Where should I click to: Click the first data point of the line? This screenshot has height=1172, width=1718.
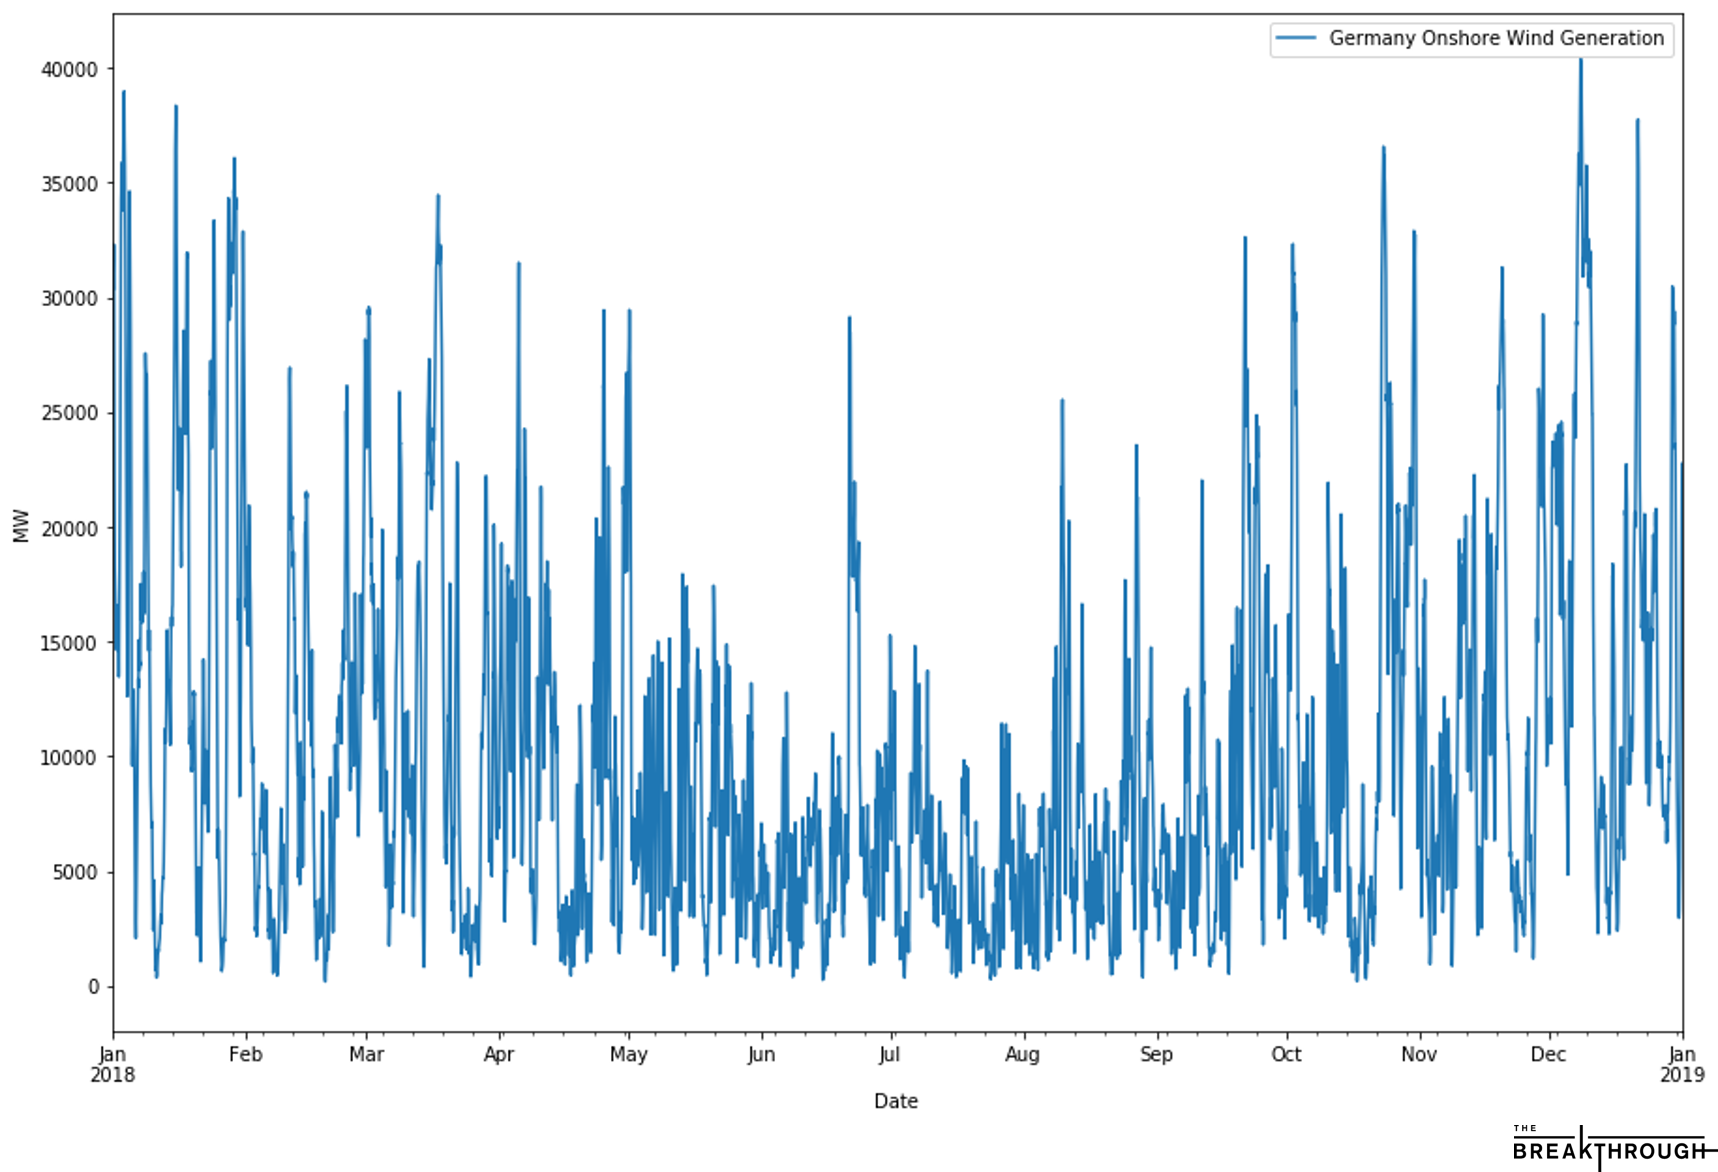[x=115, y=246]
